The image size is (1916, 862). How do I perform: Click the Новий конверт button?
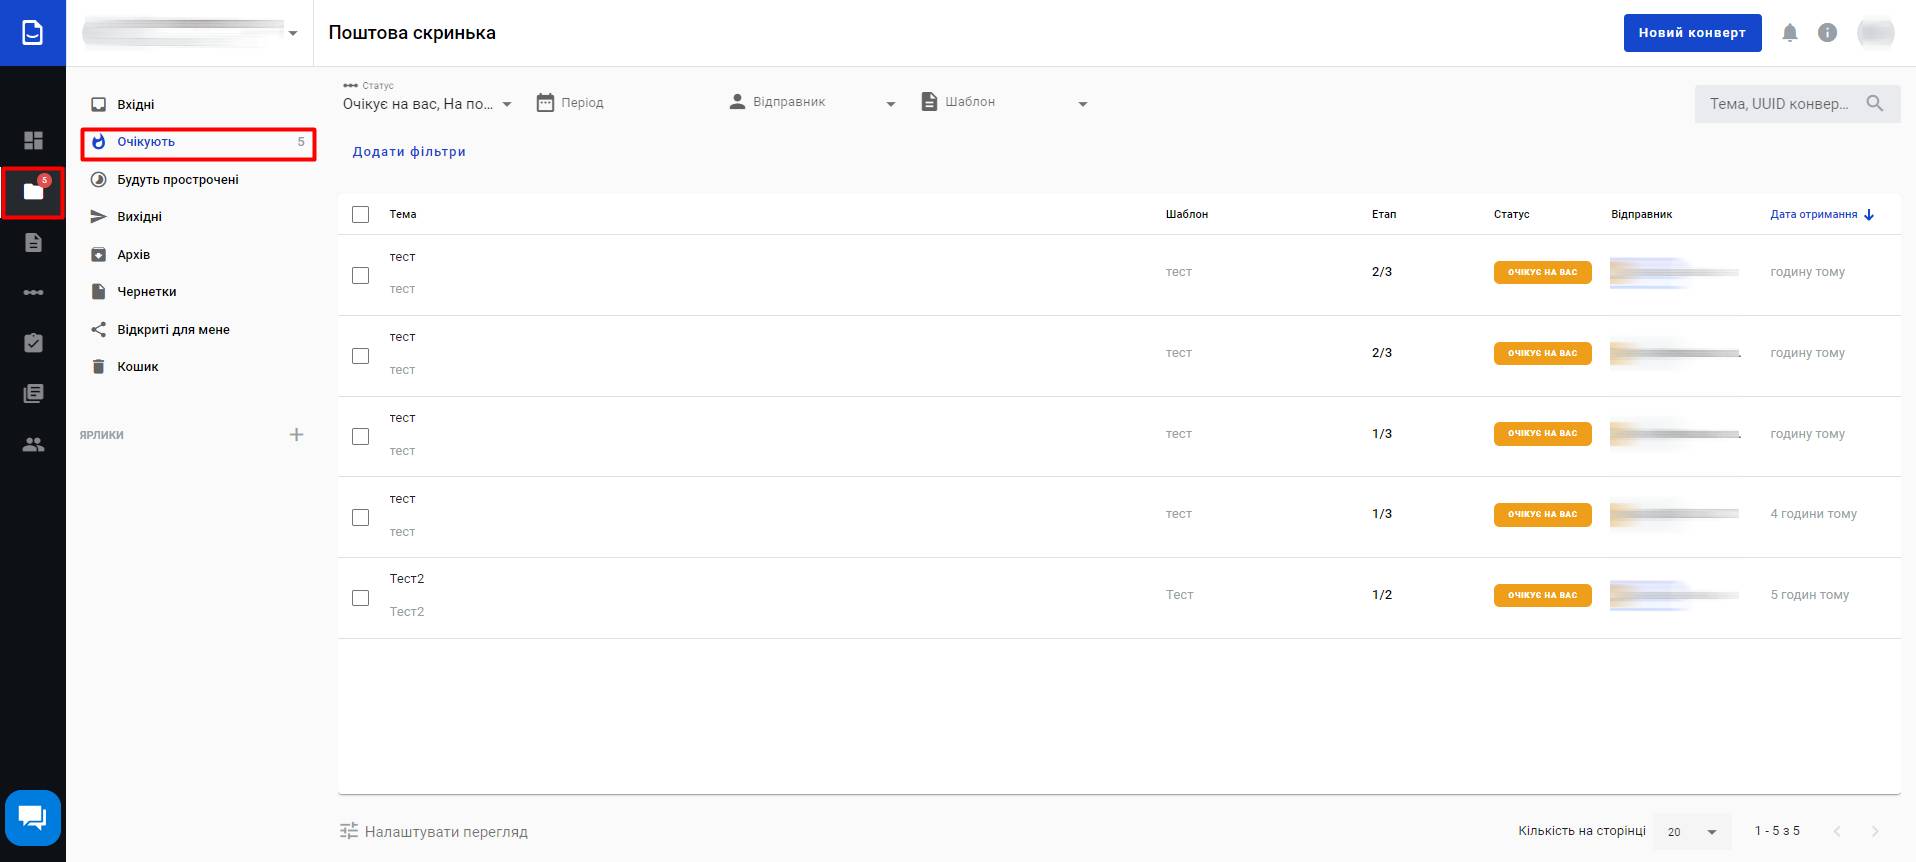click(x=1692, y=33)
